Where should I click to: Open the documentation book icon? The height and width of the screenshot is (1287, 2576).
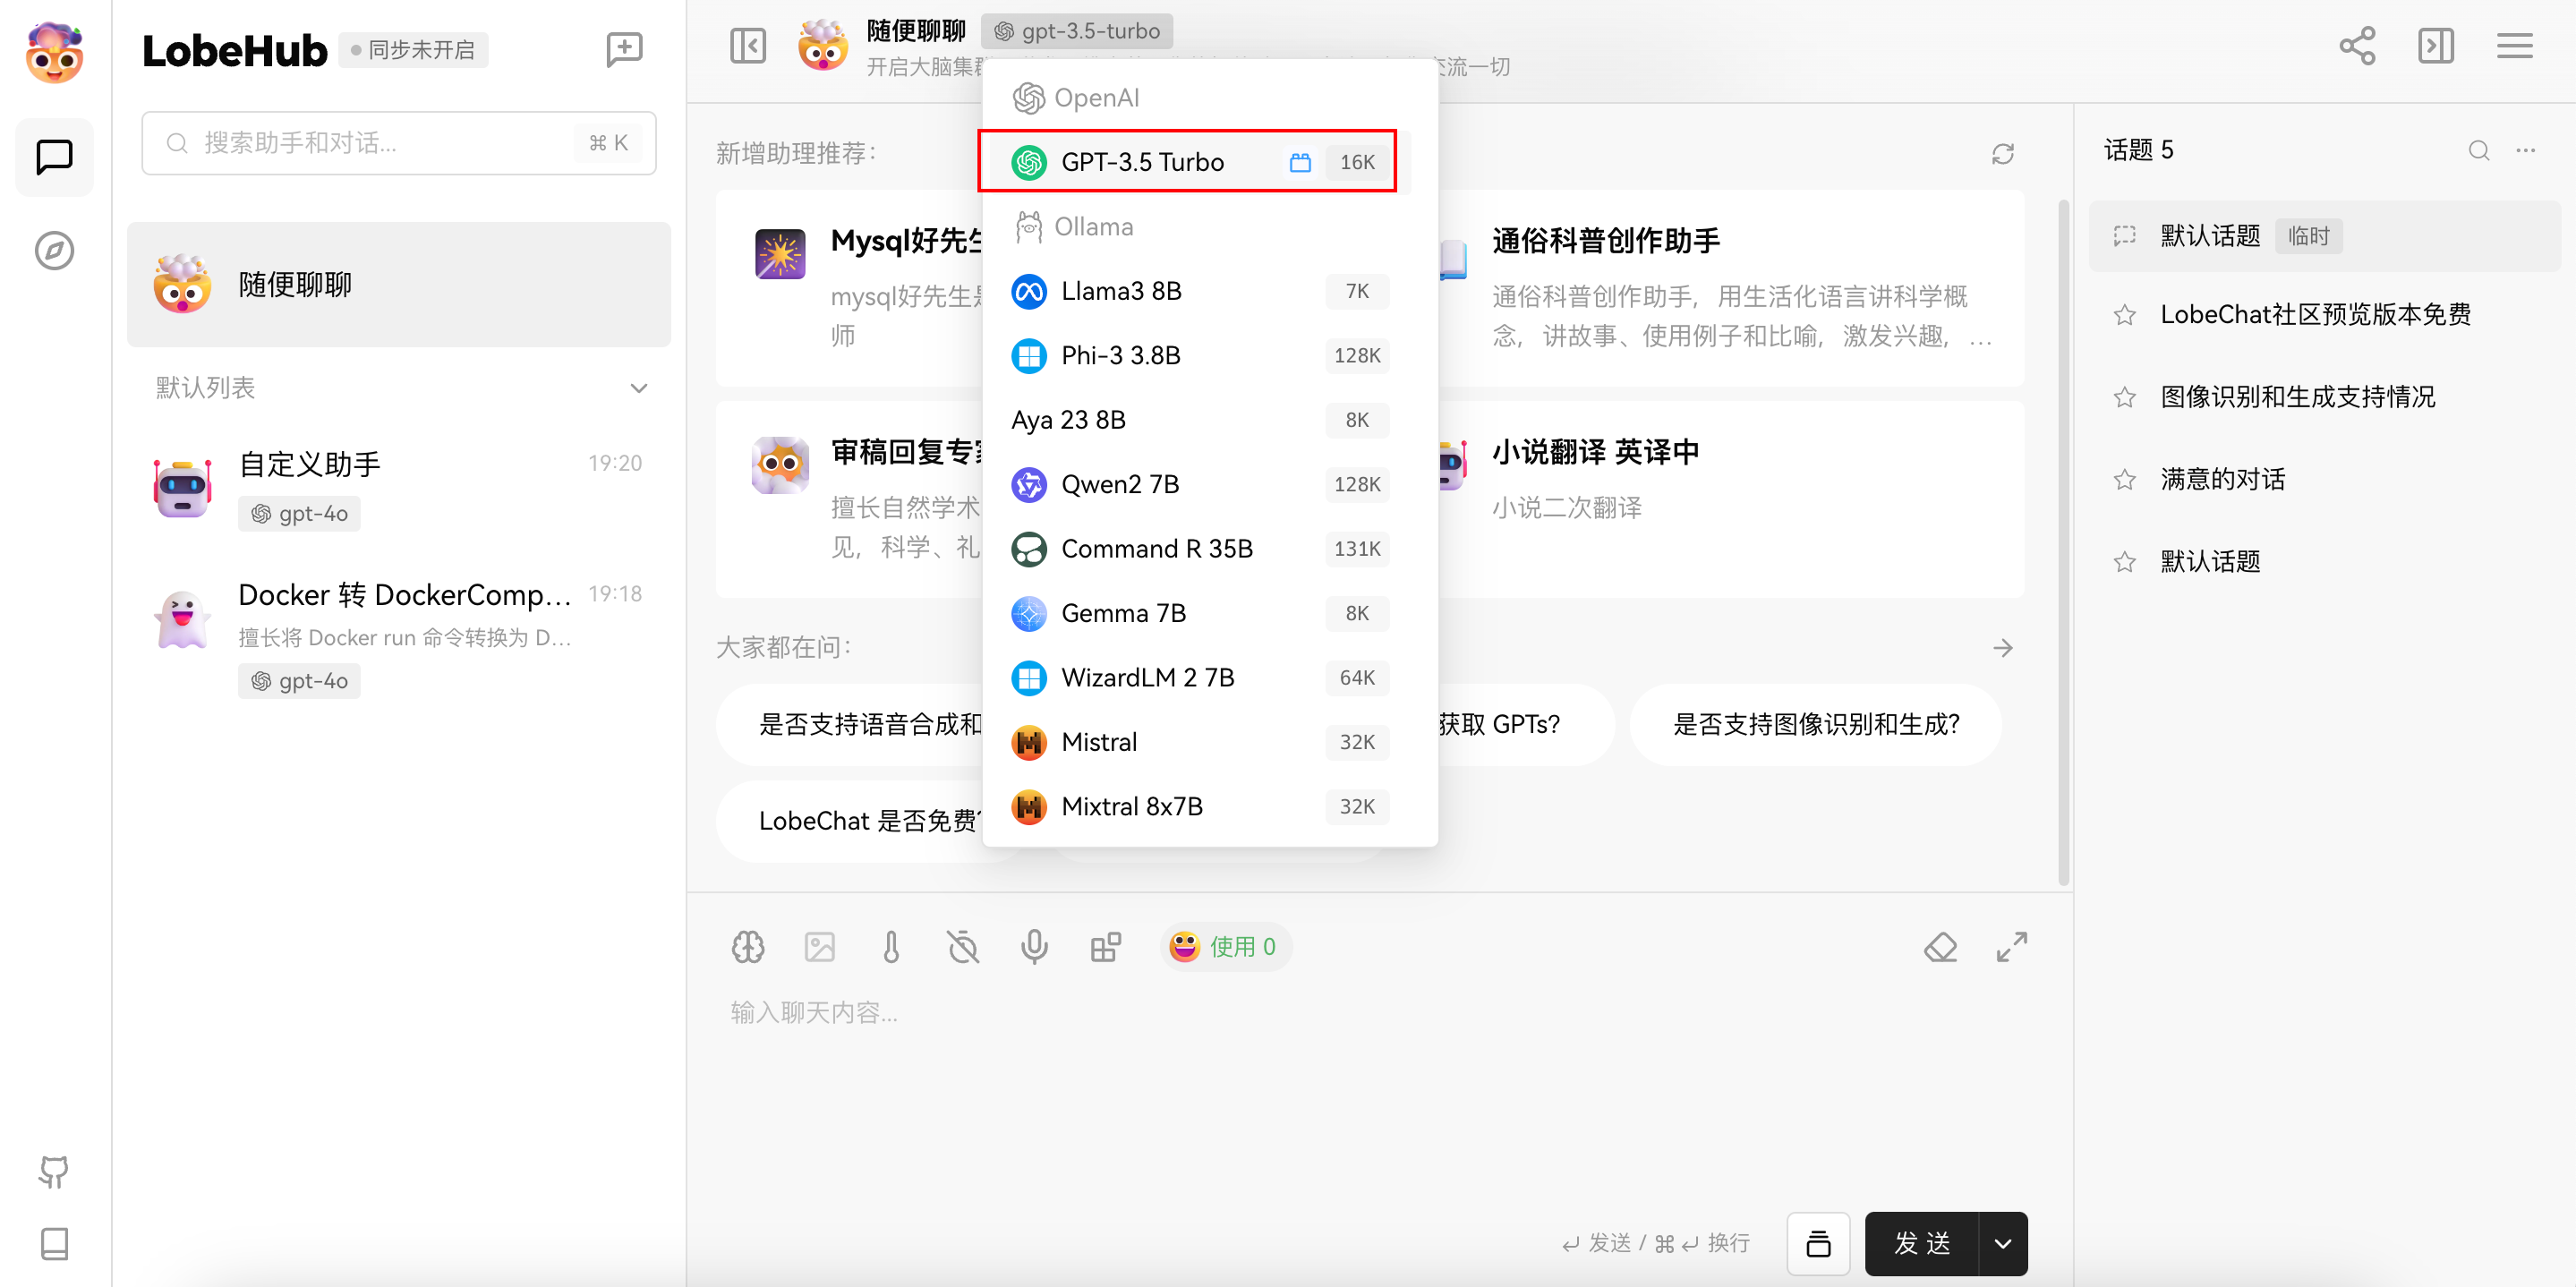pyautogui.click(x=54, y=1243)
